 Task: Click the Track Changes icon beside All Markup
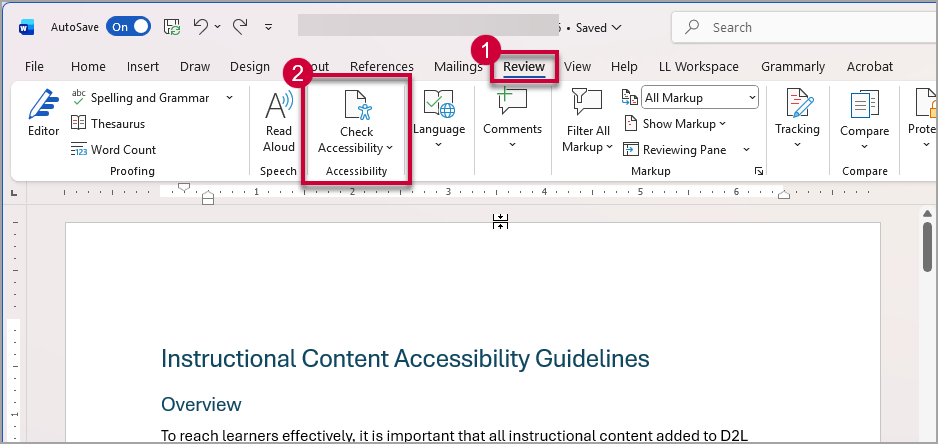pos(630,98)
